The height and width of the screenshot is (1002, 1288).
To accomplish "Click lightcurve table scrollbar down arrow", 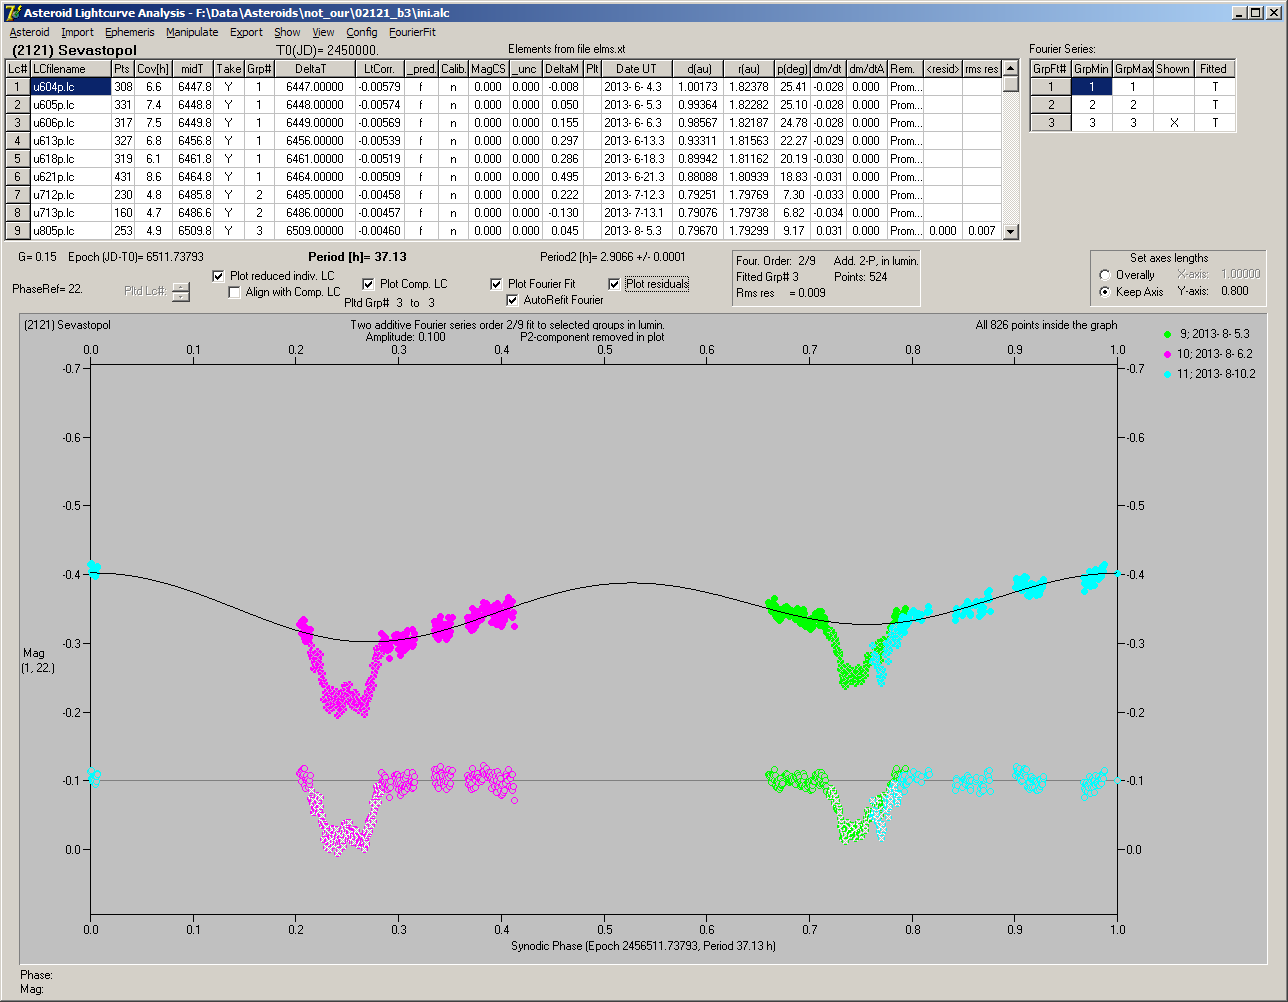I will [1011, 232].
